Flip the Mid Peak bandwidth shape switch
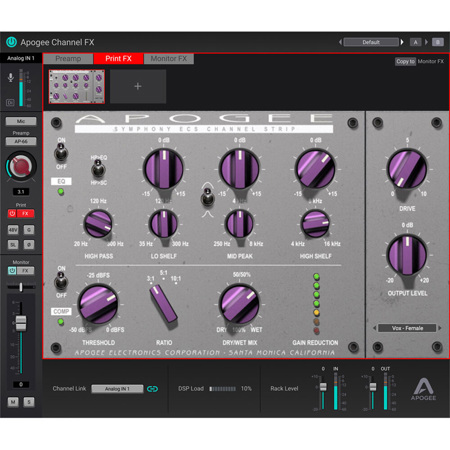The width and height of the screenshot is (450, 450). click(207, 197)
